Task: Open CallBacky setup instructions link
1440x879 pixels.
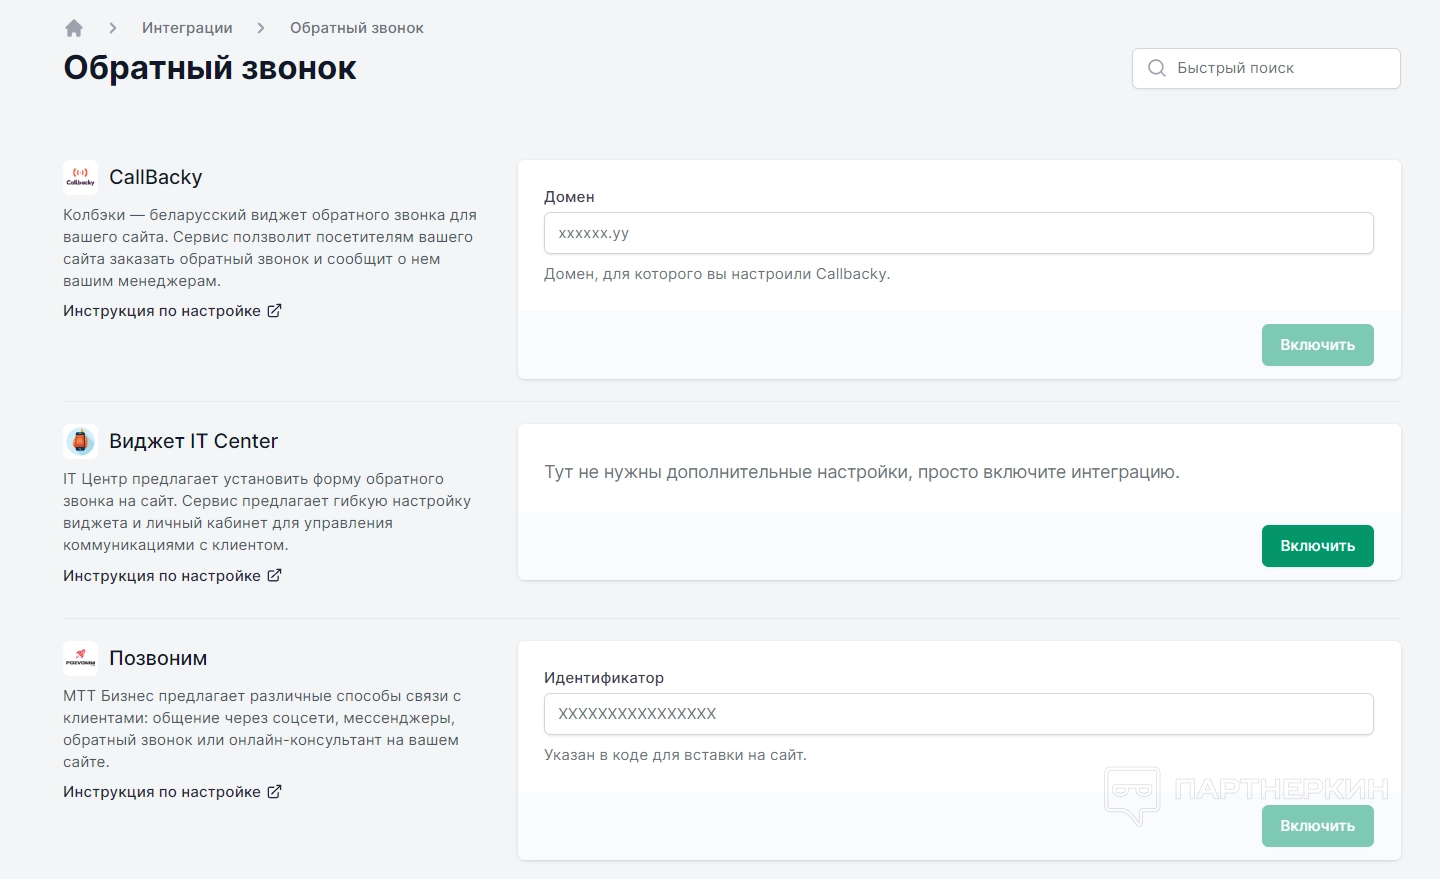Action: 162,311
